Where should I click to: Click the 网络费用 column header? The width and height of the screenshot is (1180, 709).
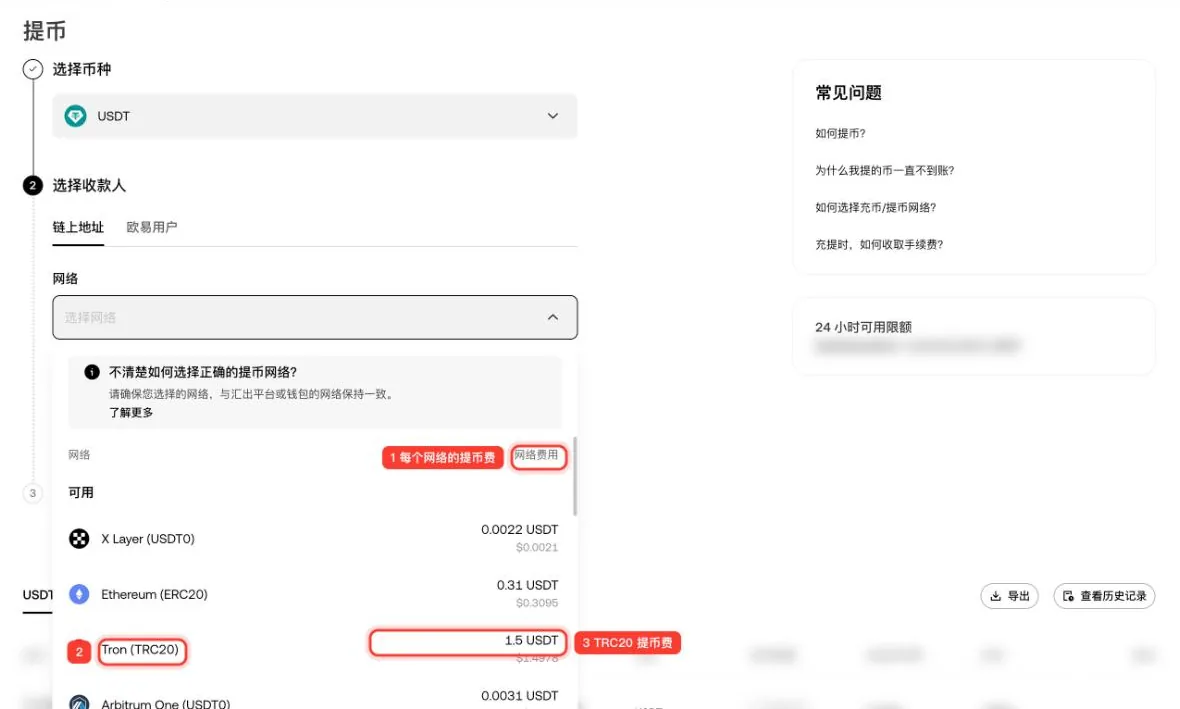pos(536,455)
